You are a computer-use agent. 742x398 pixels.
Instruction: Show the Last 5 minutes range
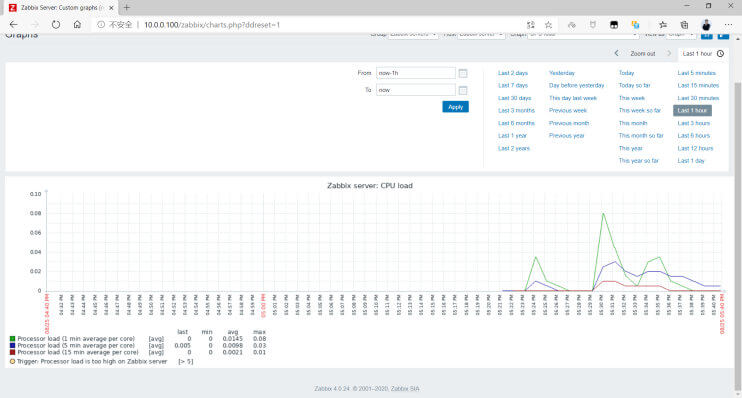tap(697, 73)
